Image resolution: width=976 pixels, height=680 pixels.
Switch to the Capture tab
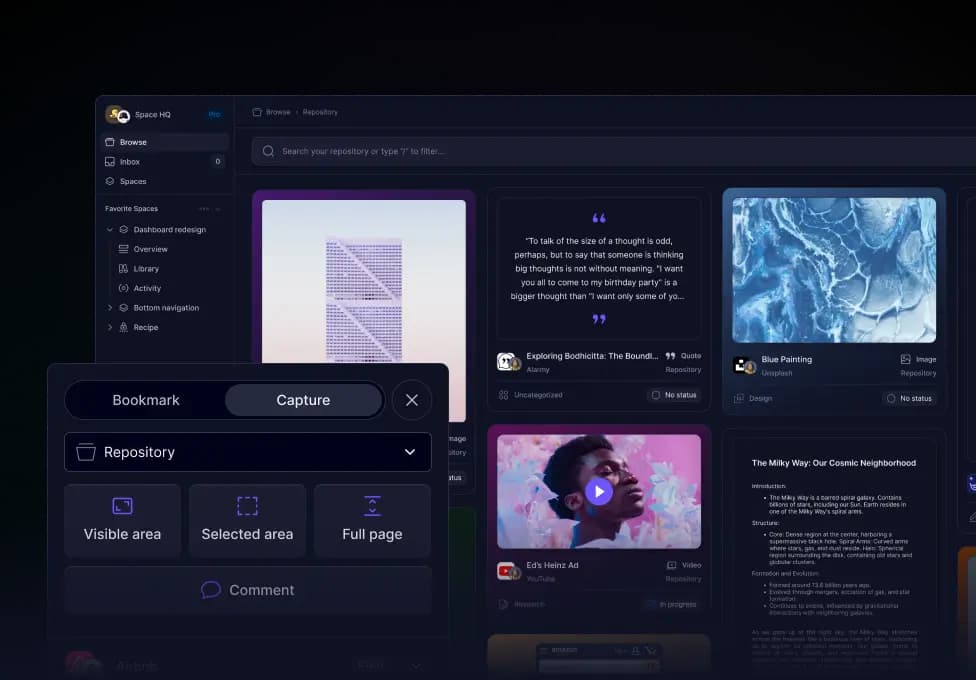[x=303, y=400]
